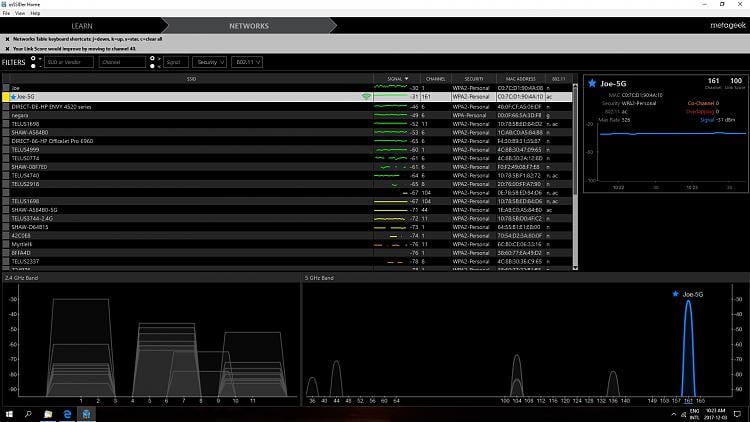Viewport: 750px width, 422px height.
Task: Open Windows Start menu
Action: pos(8,413)
